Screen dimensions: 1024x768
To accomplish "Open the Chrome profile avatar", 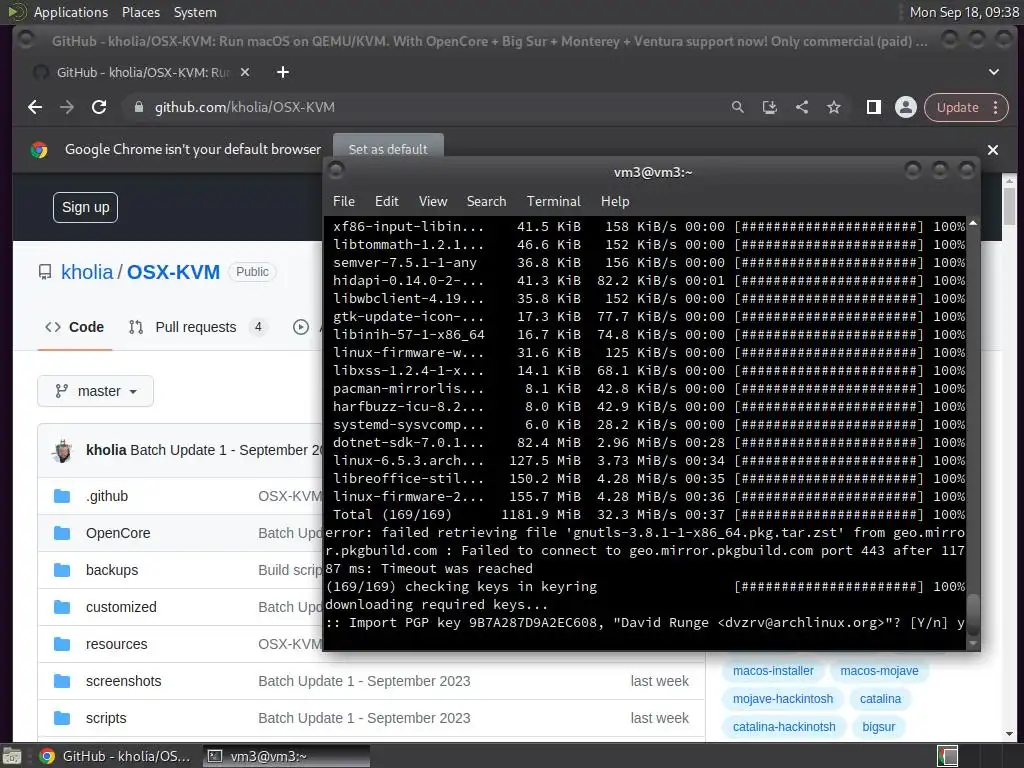I will click(906, 107).
